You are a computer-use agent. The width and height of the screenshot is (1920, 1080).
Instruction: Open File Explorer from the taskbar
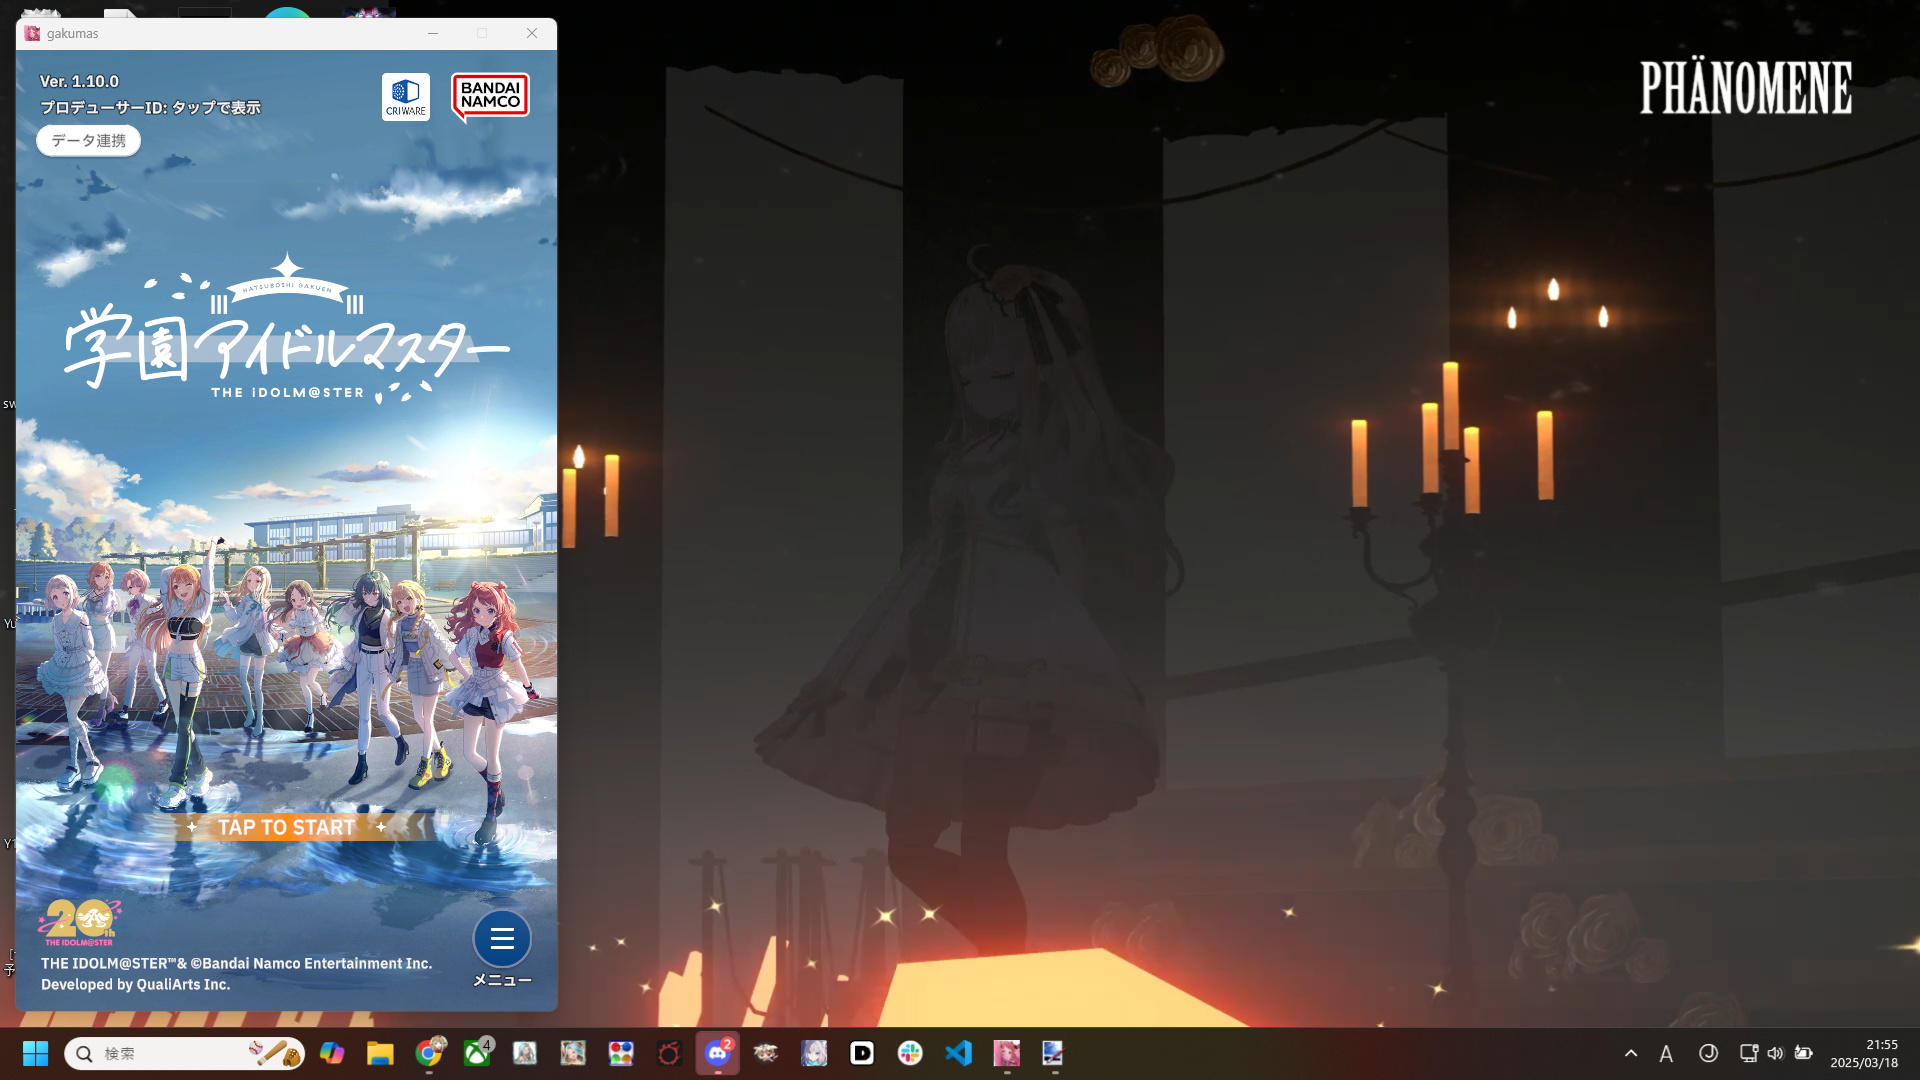tap(380, 1053)
